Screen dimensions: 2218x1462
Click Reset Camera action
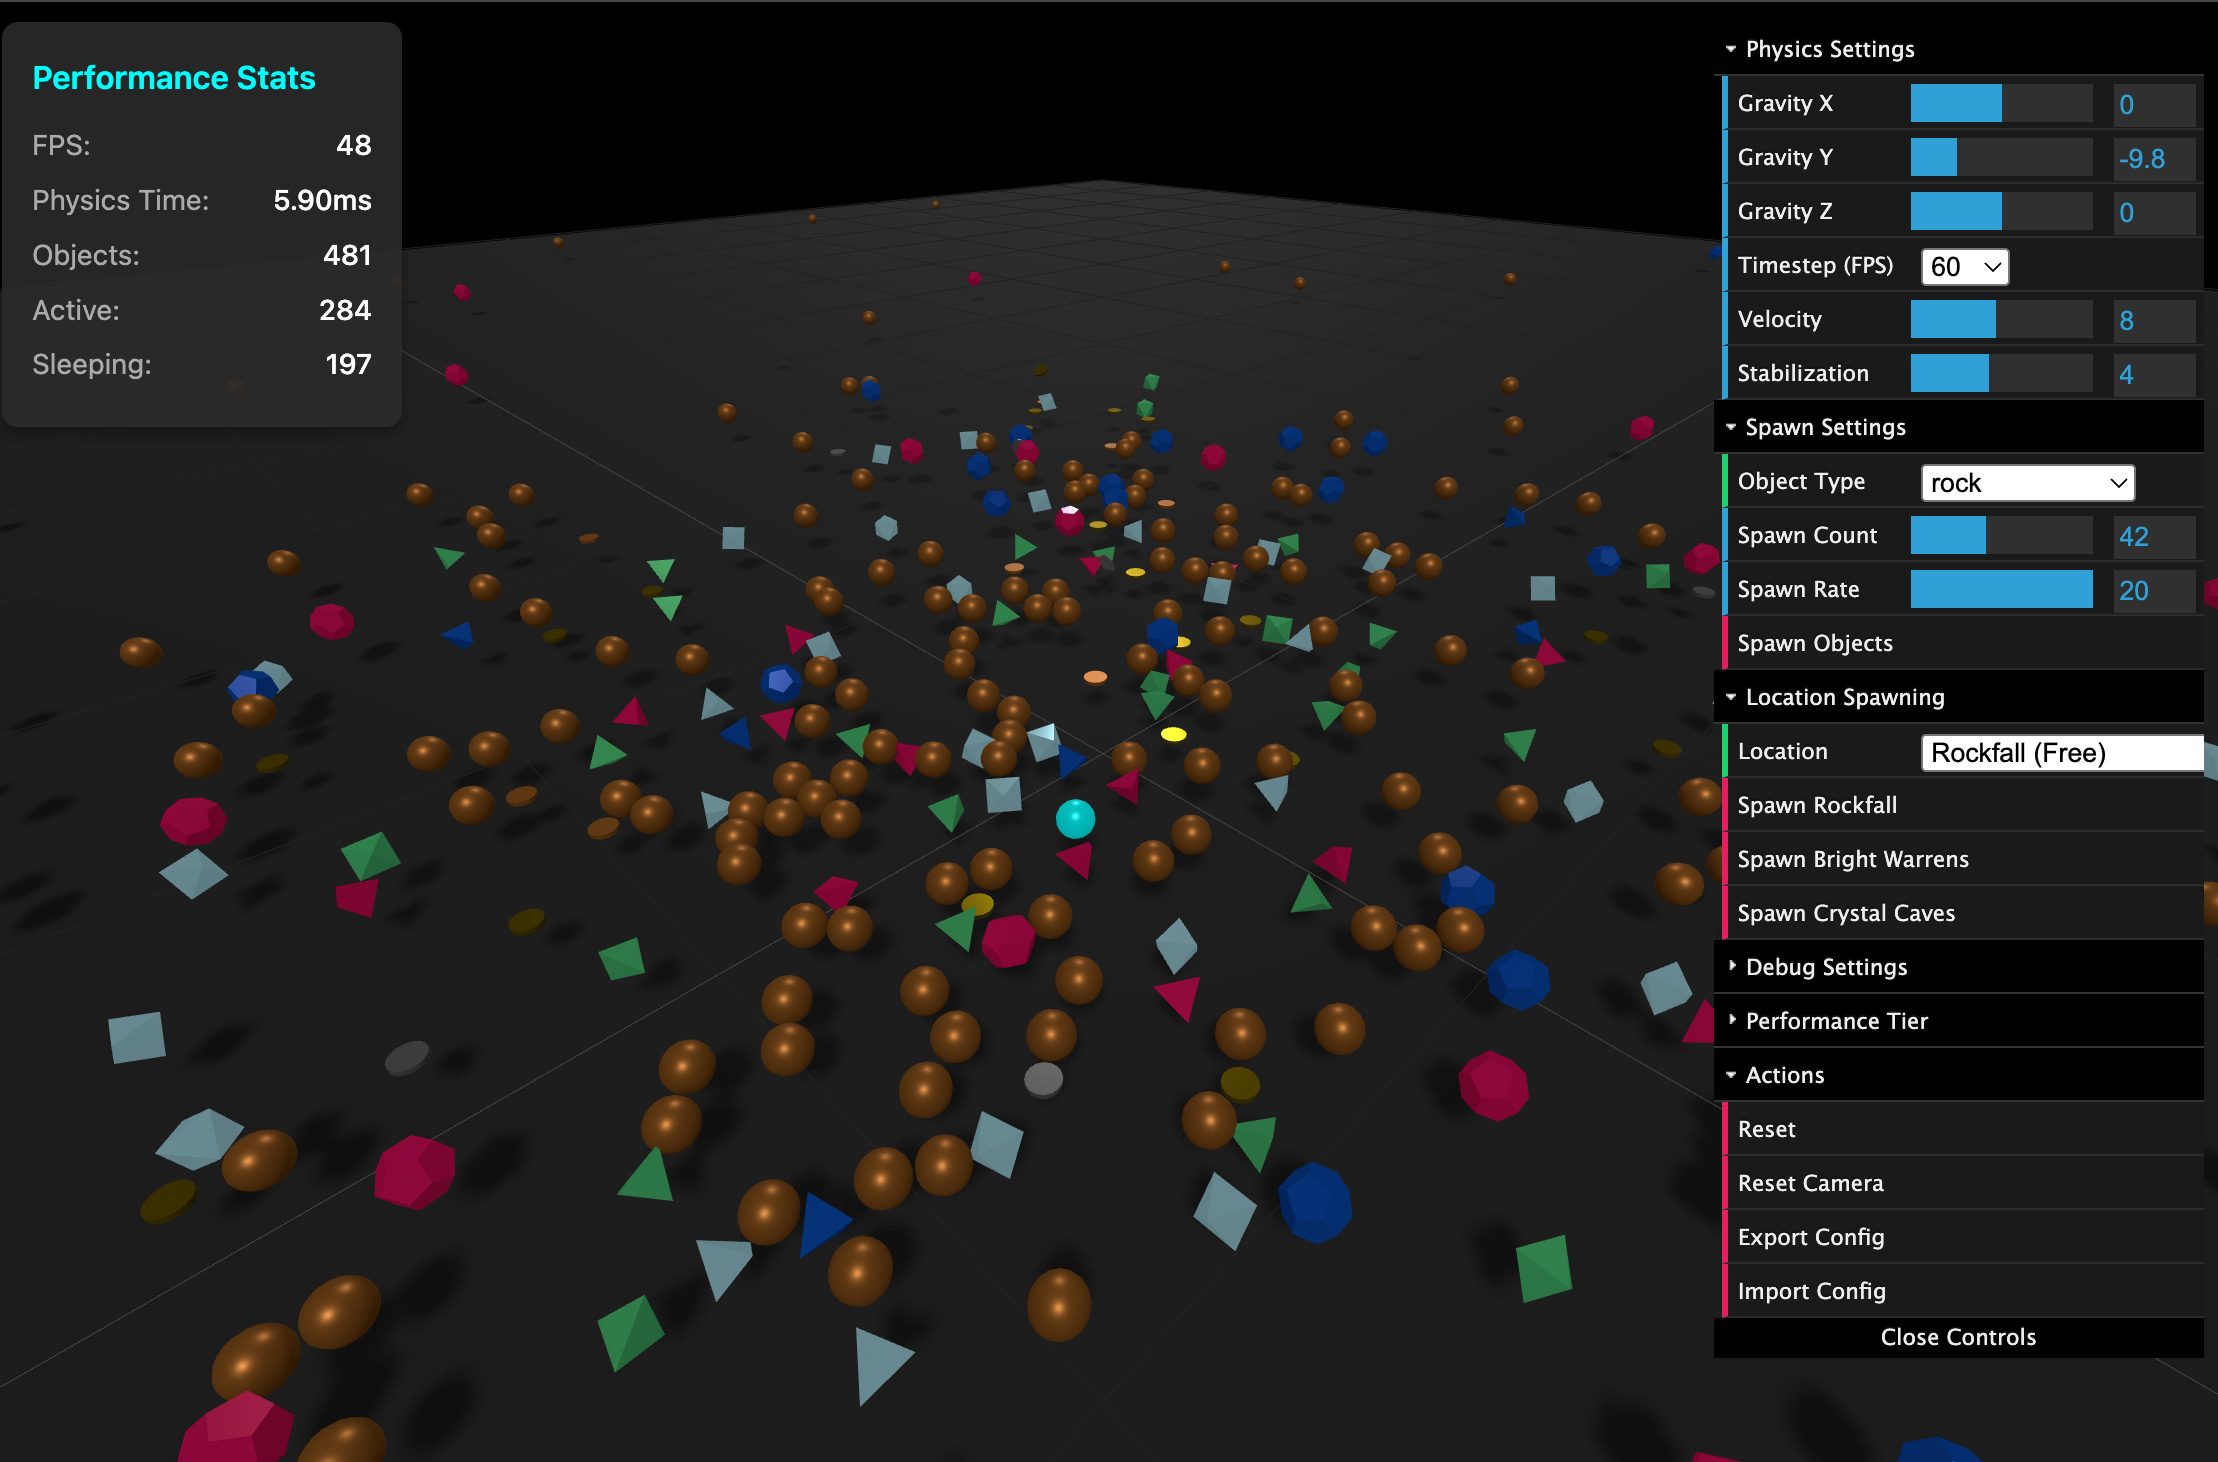1810,1183
